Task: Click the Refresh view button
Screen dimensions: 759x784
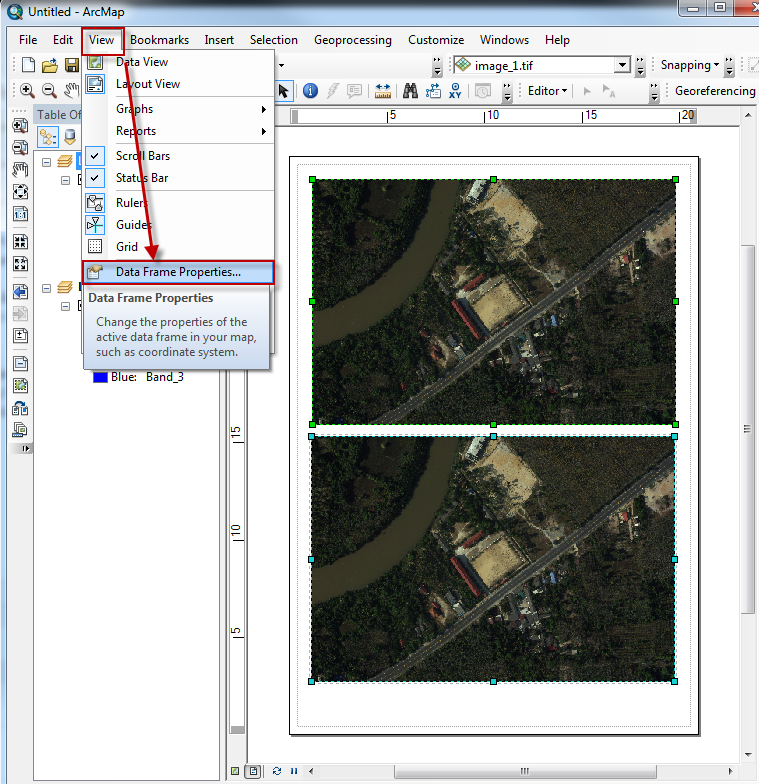Action: click(277, 771)
